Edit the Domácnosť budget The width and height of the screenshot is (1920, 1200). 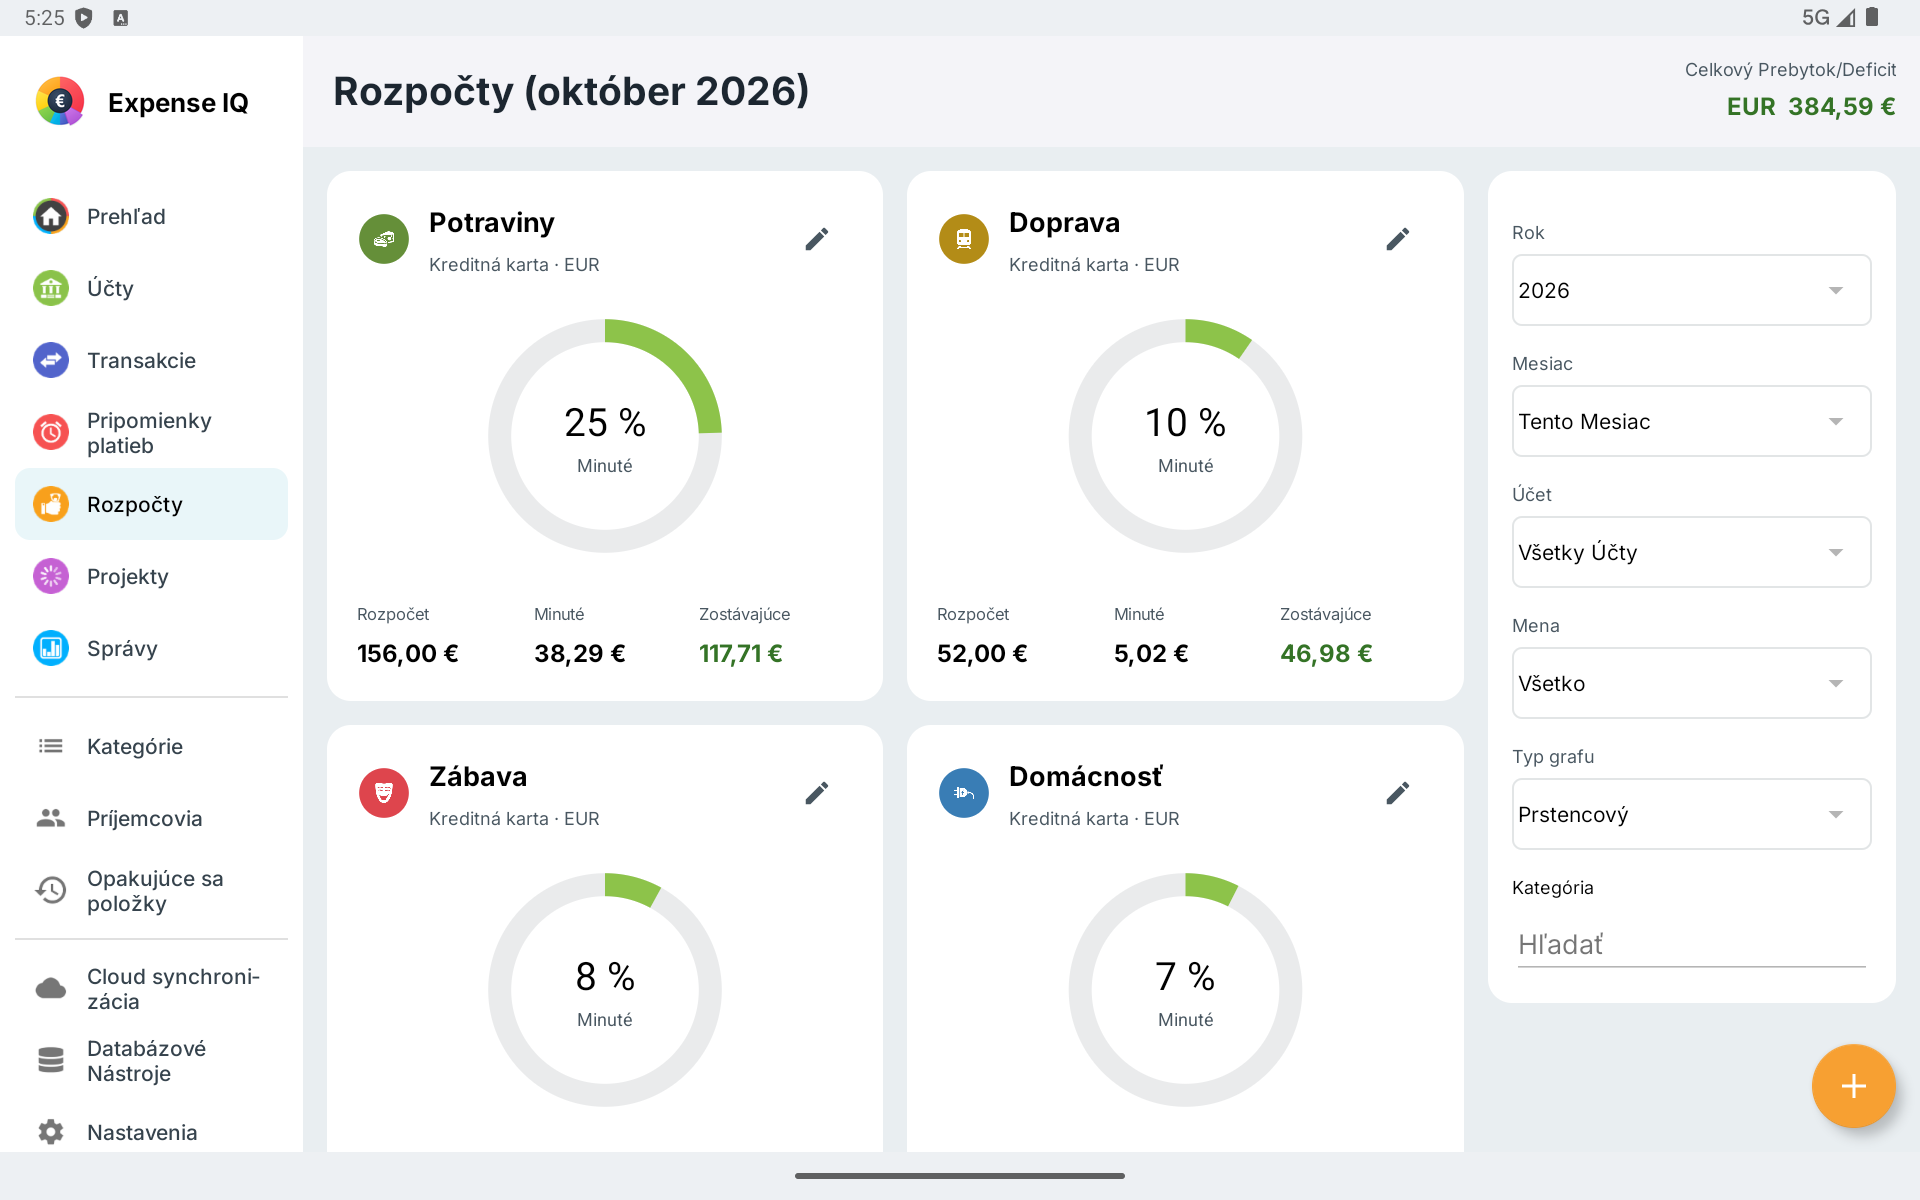tap(1398, 793)
